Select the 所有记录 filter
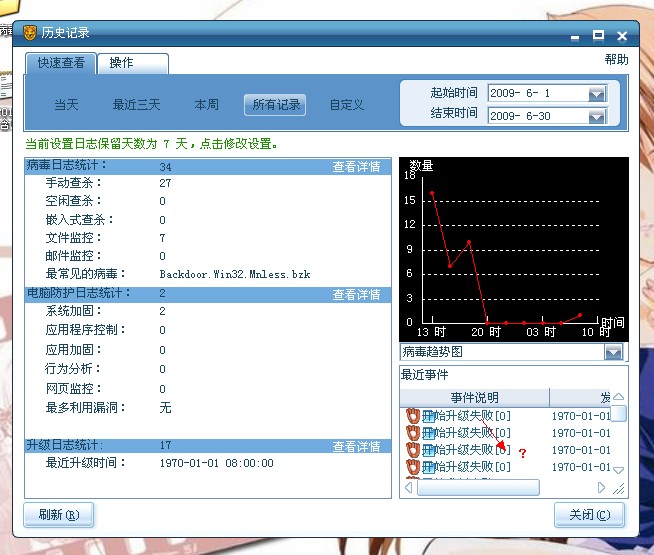 (275, 105)
